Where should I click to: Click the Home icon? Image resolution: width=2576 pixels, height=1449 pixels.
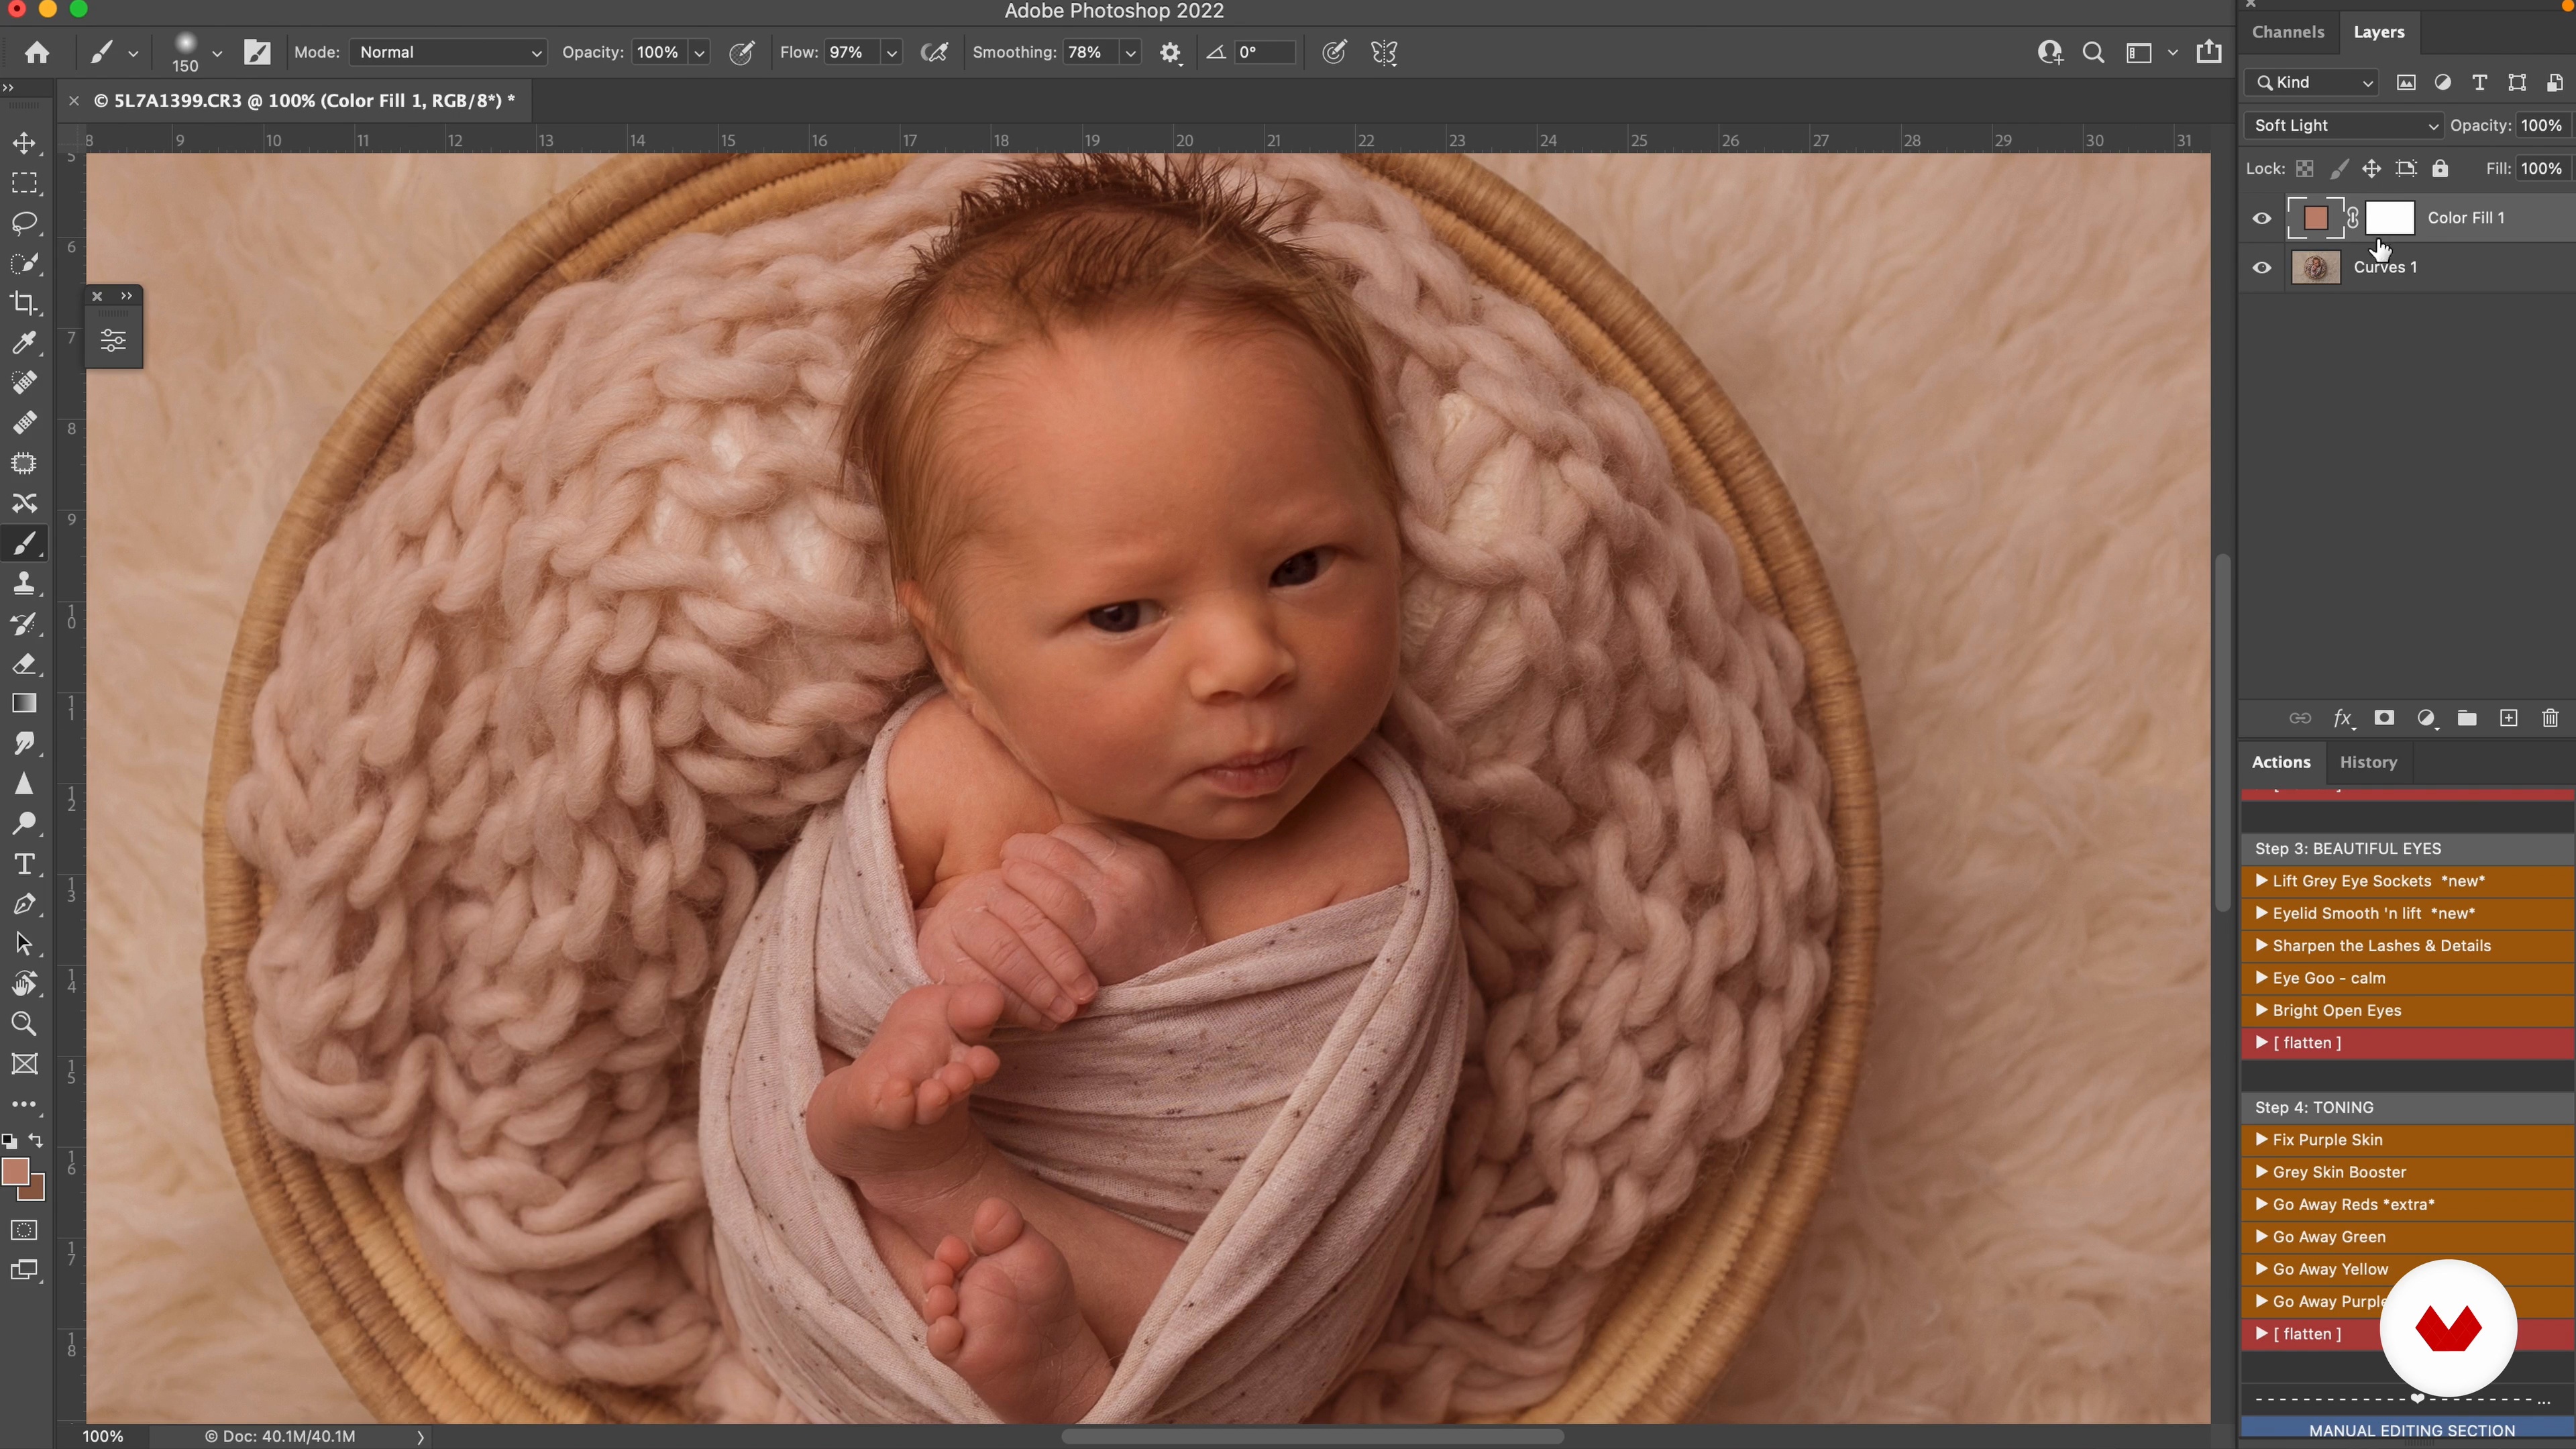point(37,52)
